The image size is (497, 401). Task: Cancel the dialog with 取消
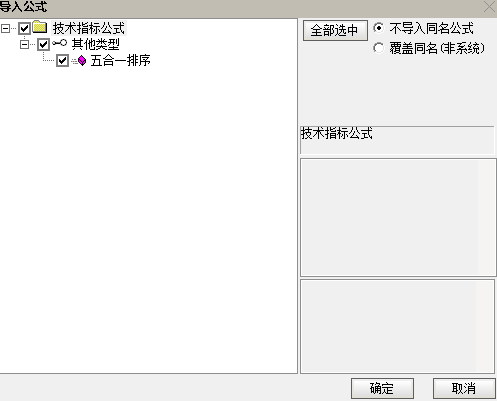point(464,388)
